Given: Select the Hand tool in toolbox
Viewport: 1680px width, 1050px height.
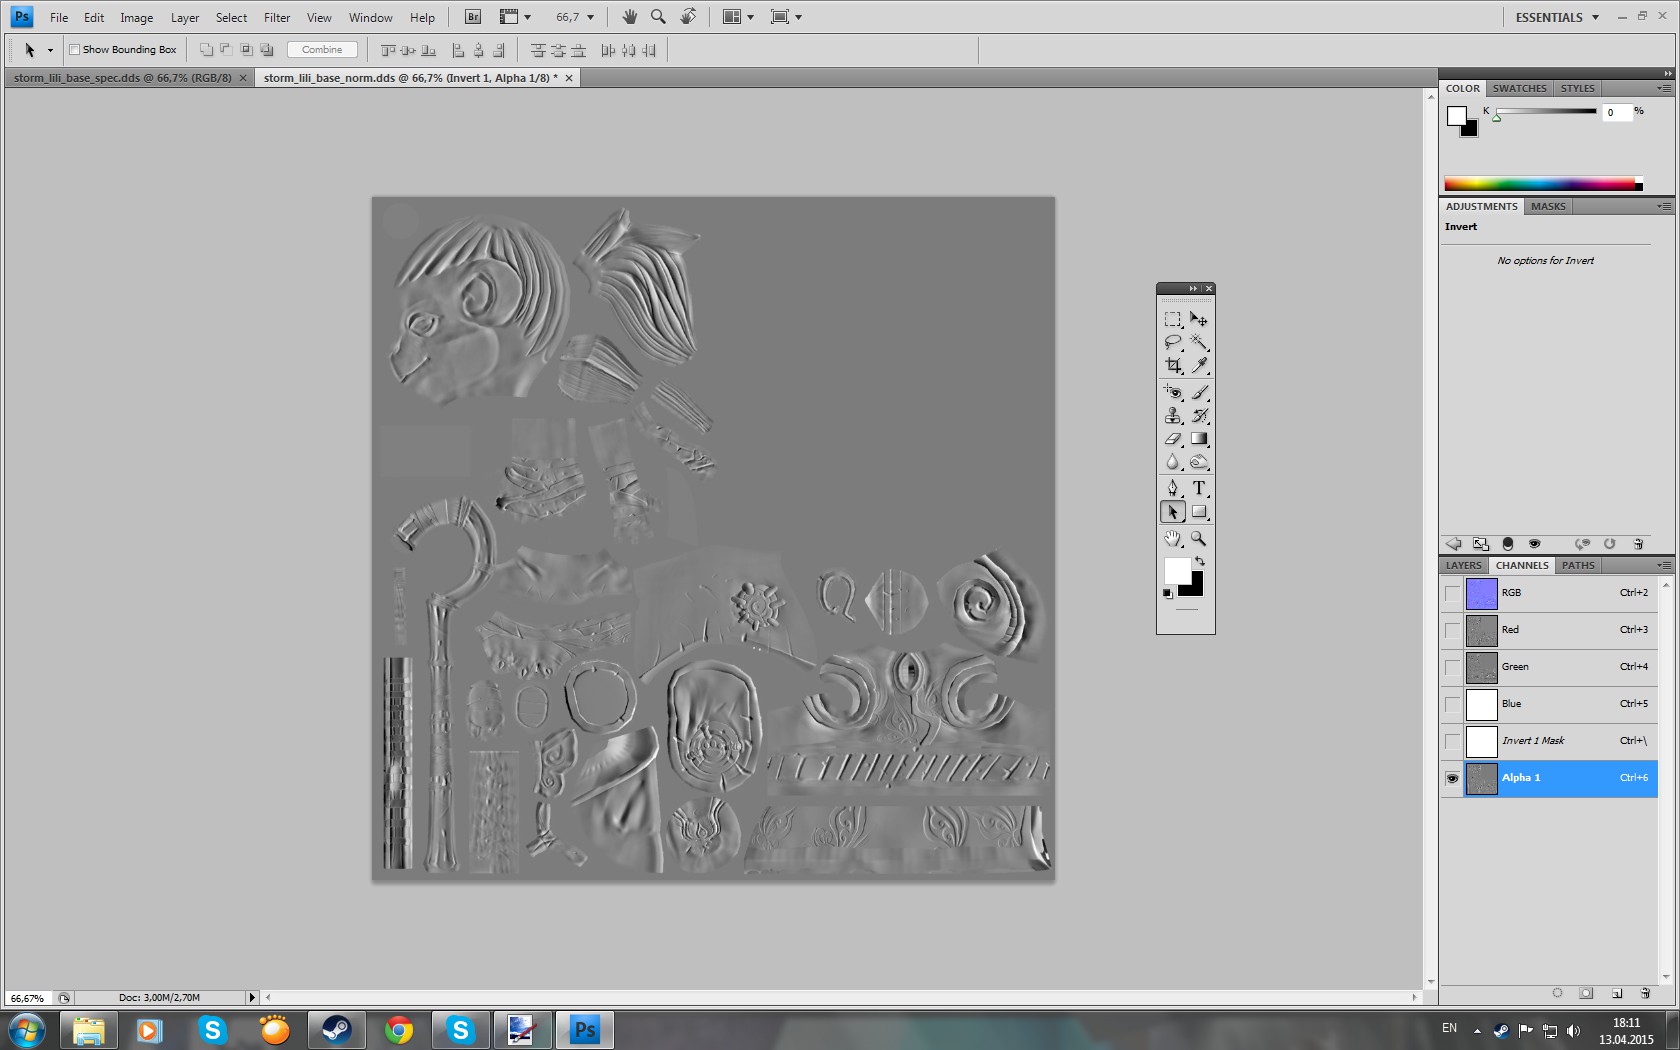Looking at the screenshot, I should click(x=1173, y=539).
